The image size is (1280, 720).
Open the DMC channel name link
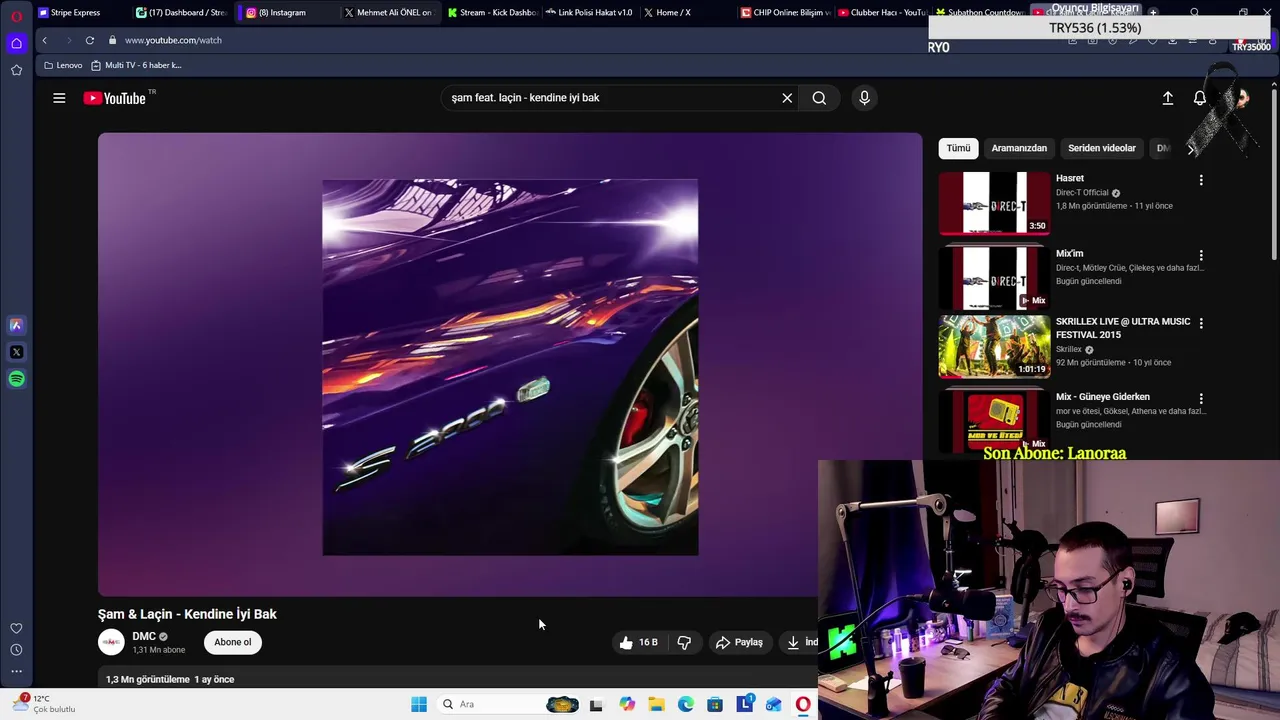click(144, 636)
